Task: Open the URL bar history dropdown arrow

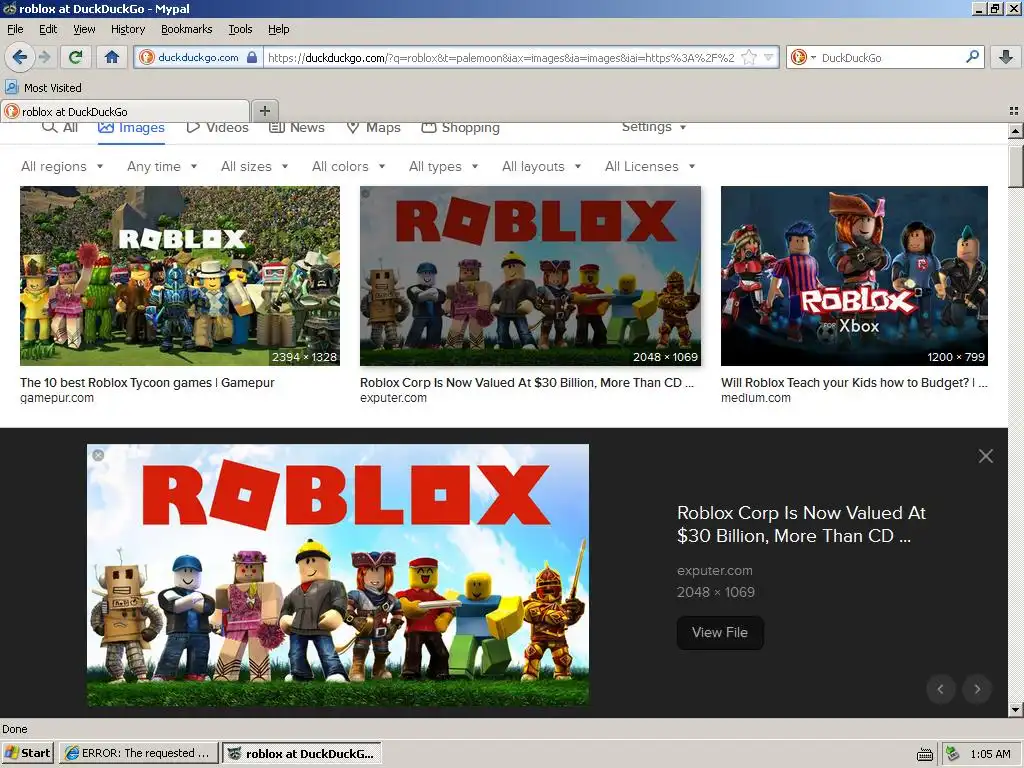Action: pos(769,57)
